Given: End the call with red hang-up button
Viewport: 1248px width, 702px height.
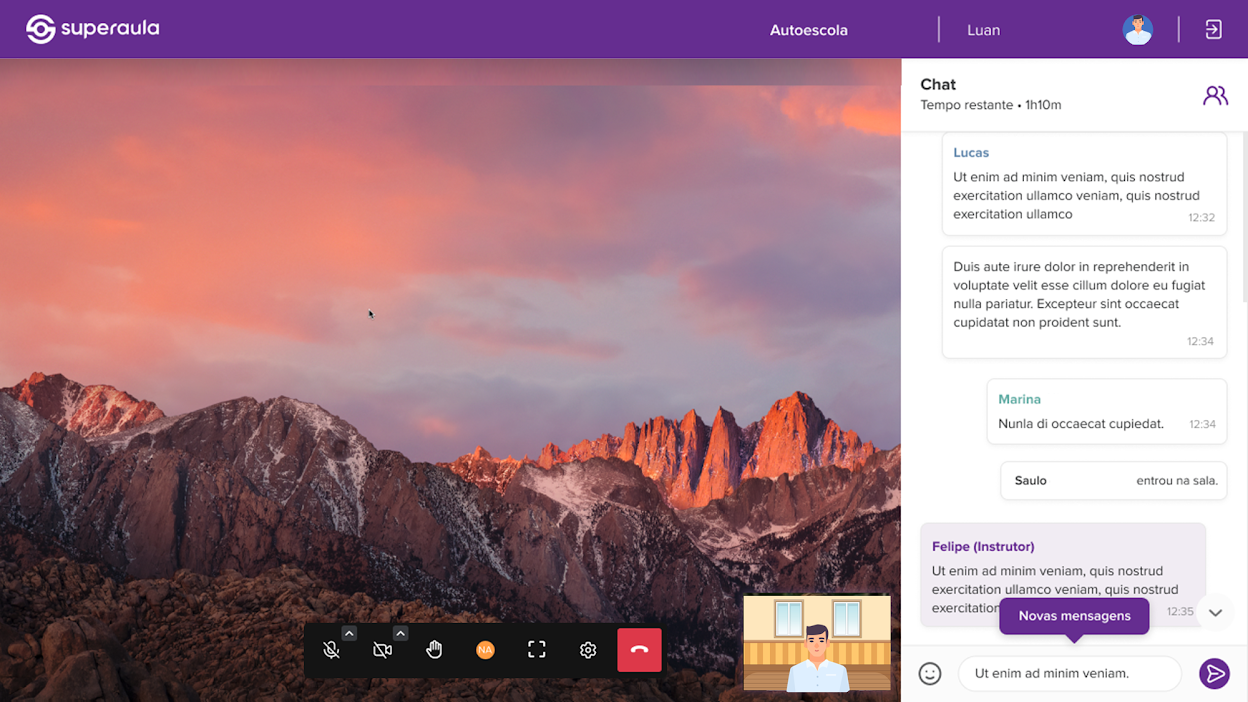Looking at the screenshot, I should 639,650.
